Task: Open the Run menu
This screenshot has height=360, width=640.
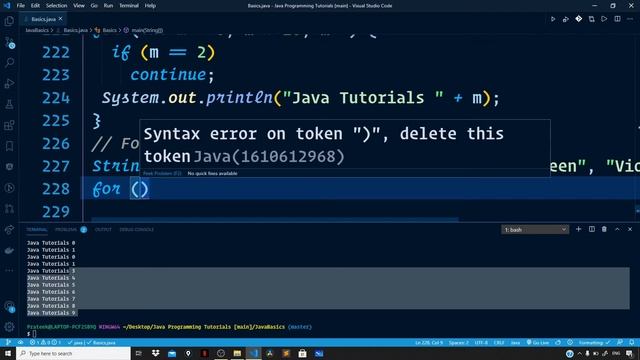Action: [108, 6]
